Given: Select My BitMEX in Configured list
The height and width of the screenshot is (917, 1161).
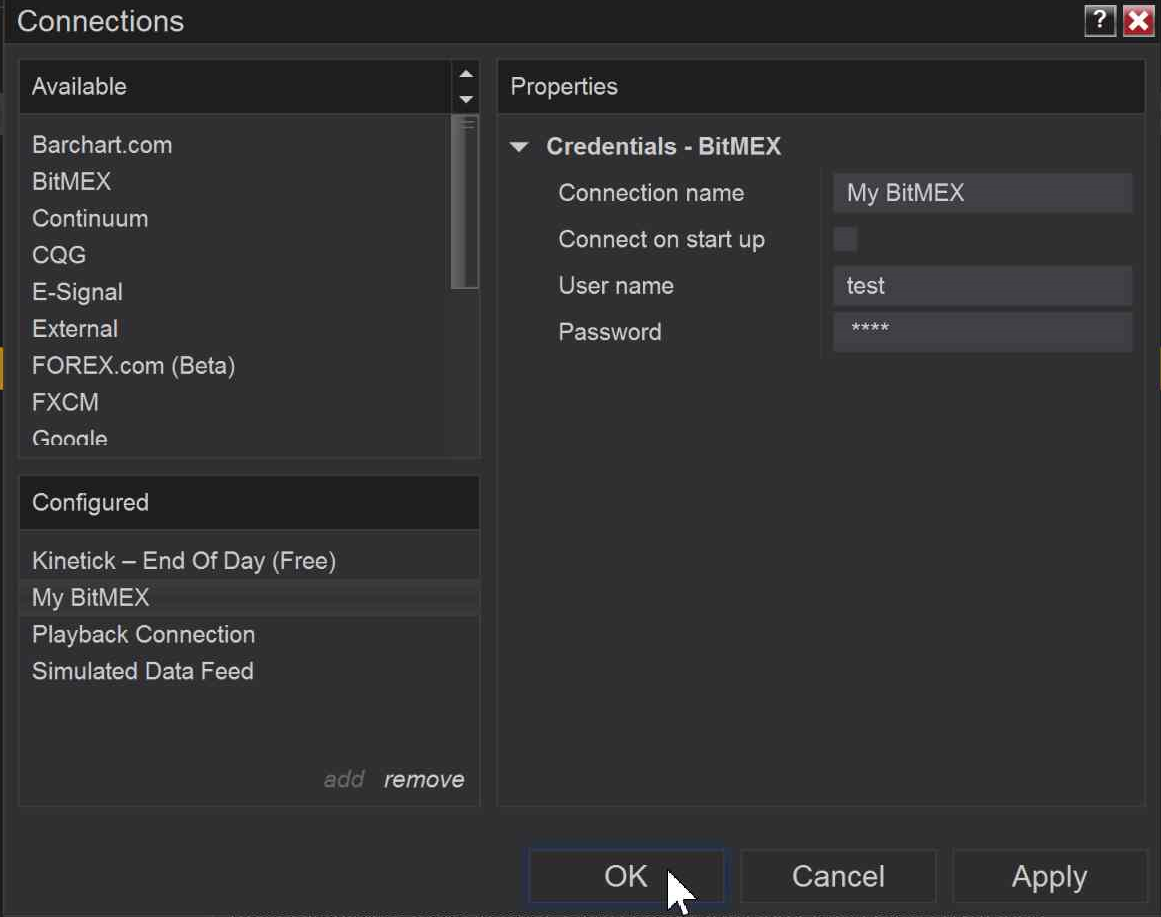Looking at the screenshot, I should click(x=249, y=598).
